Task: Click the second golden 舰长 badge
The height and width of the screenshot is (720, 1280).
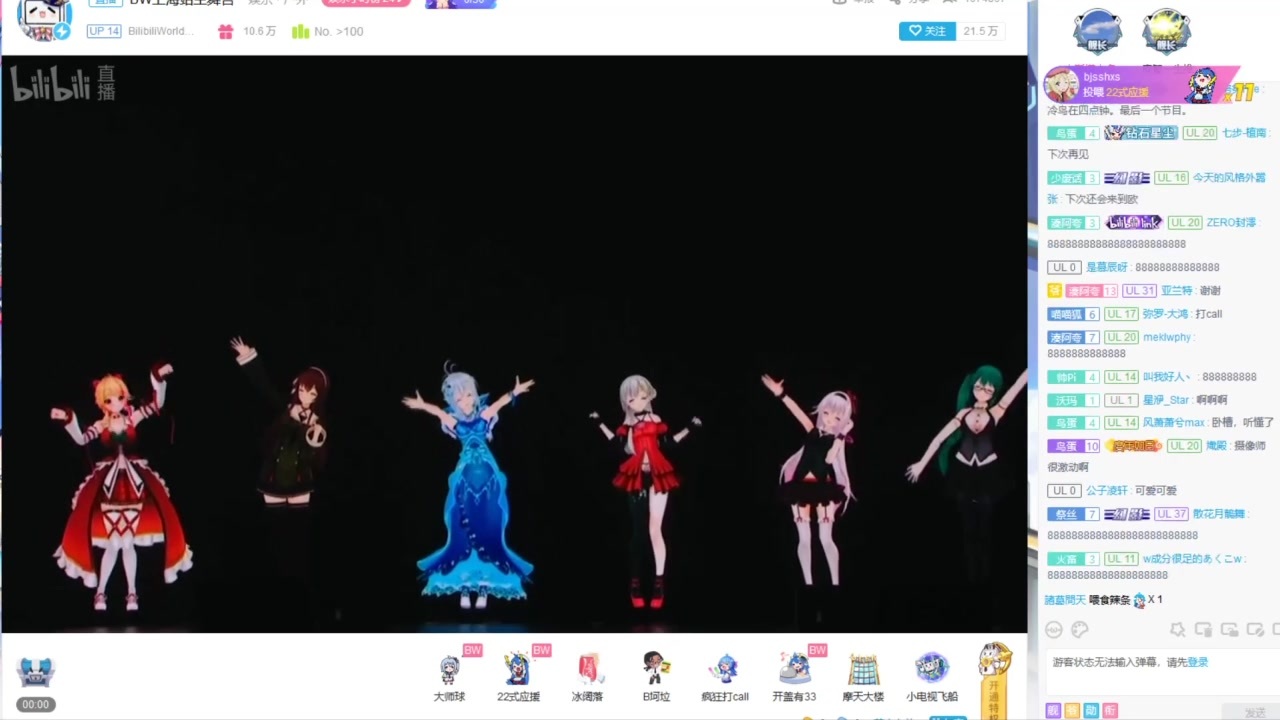Action: (1166, 31)
